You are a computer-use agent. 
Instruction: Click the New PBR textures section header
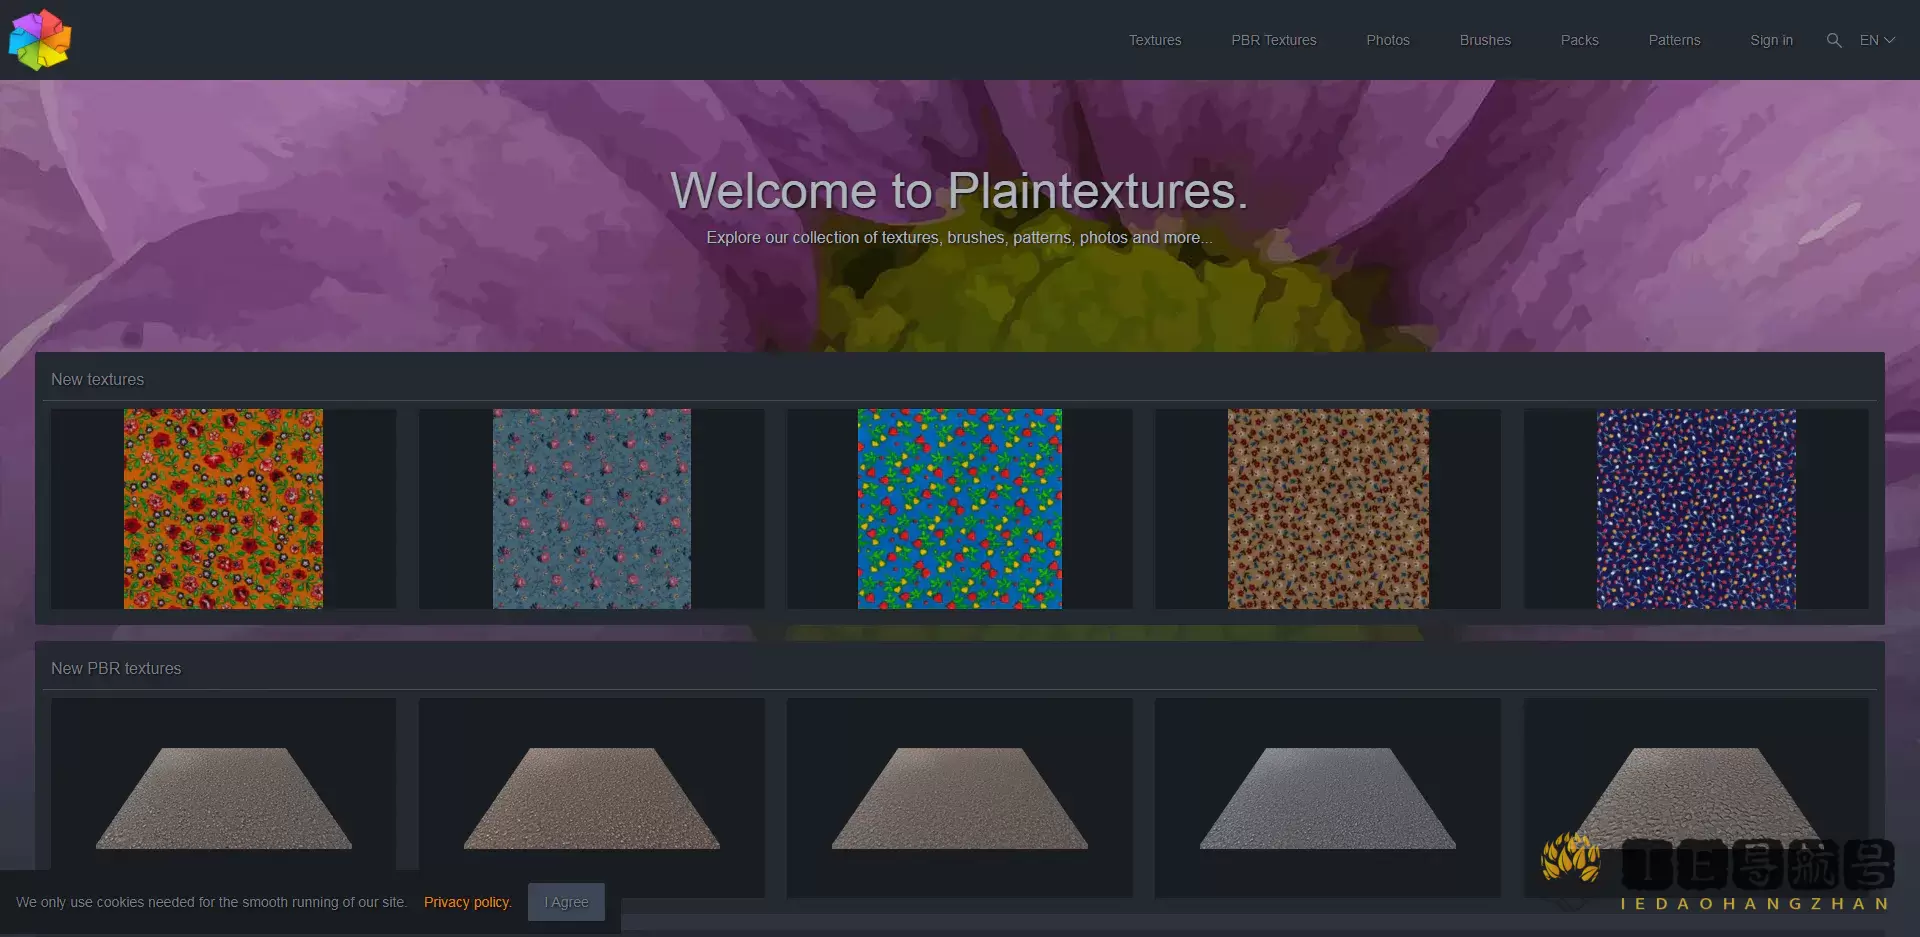[x=116, y=668]
